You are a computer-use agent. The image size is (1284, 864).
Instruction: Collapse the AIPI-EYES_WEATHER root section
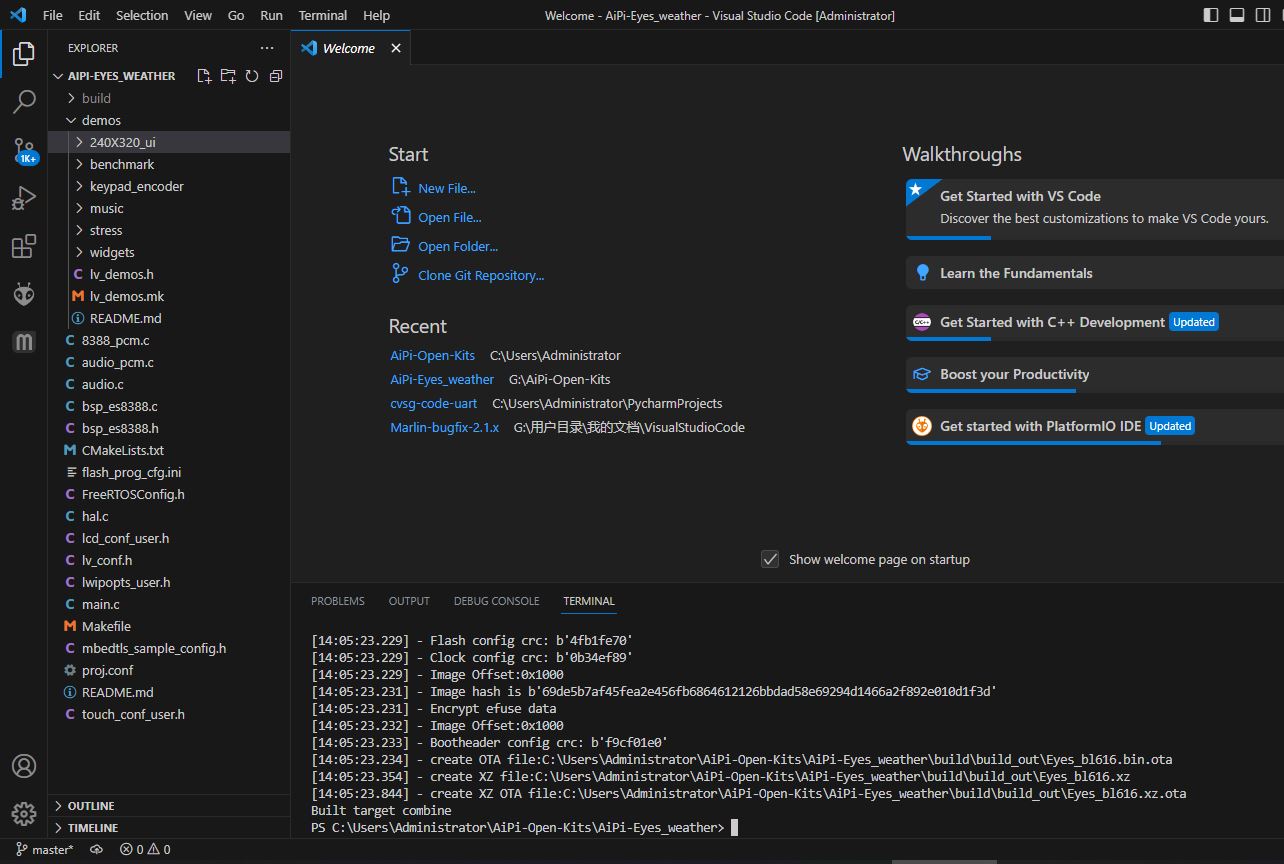point(120,76)
